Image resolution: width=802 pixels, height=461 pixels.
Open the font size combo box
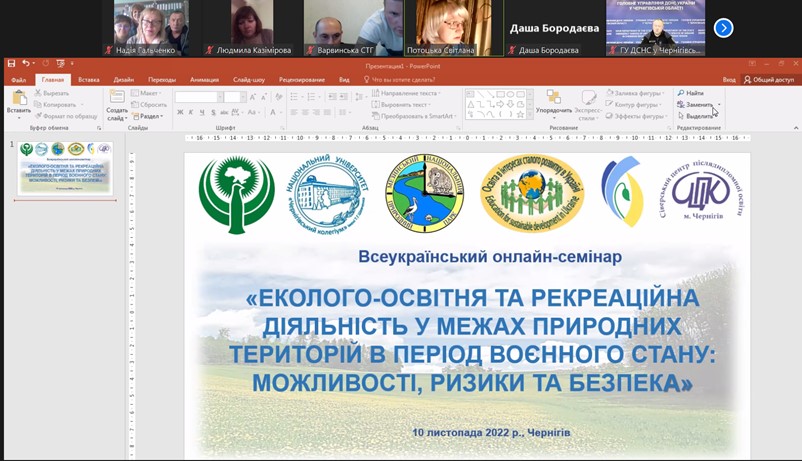pyautogui.click(x=235, y=97)
